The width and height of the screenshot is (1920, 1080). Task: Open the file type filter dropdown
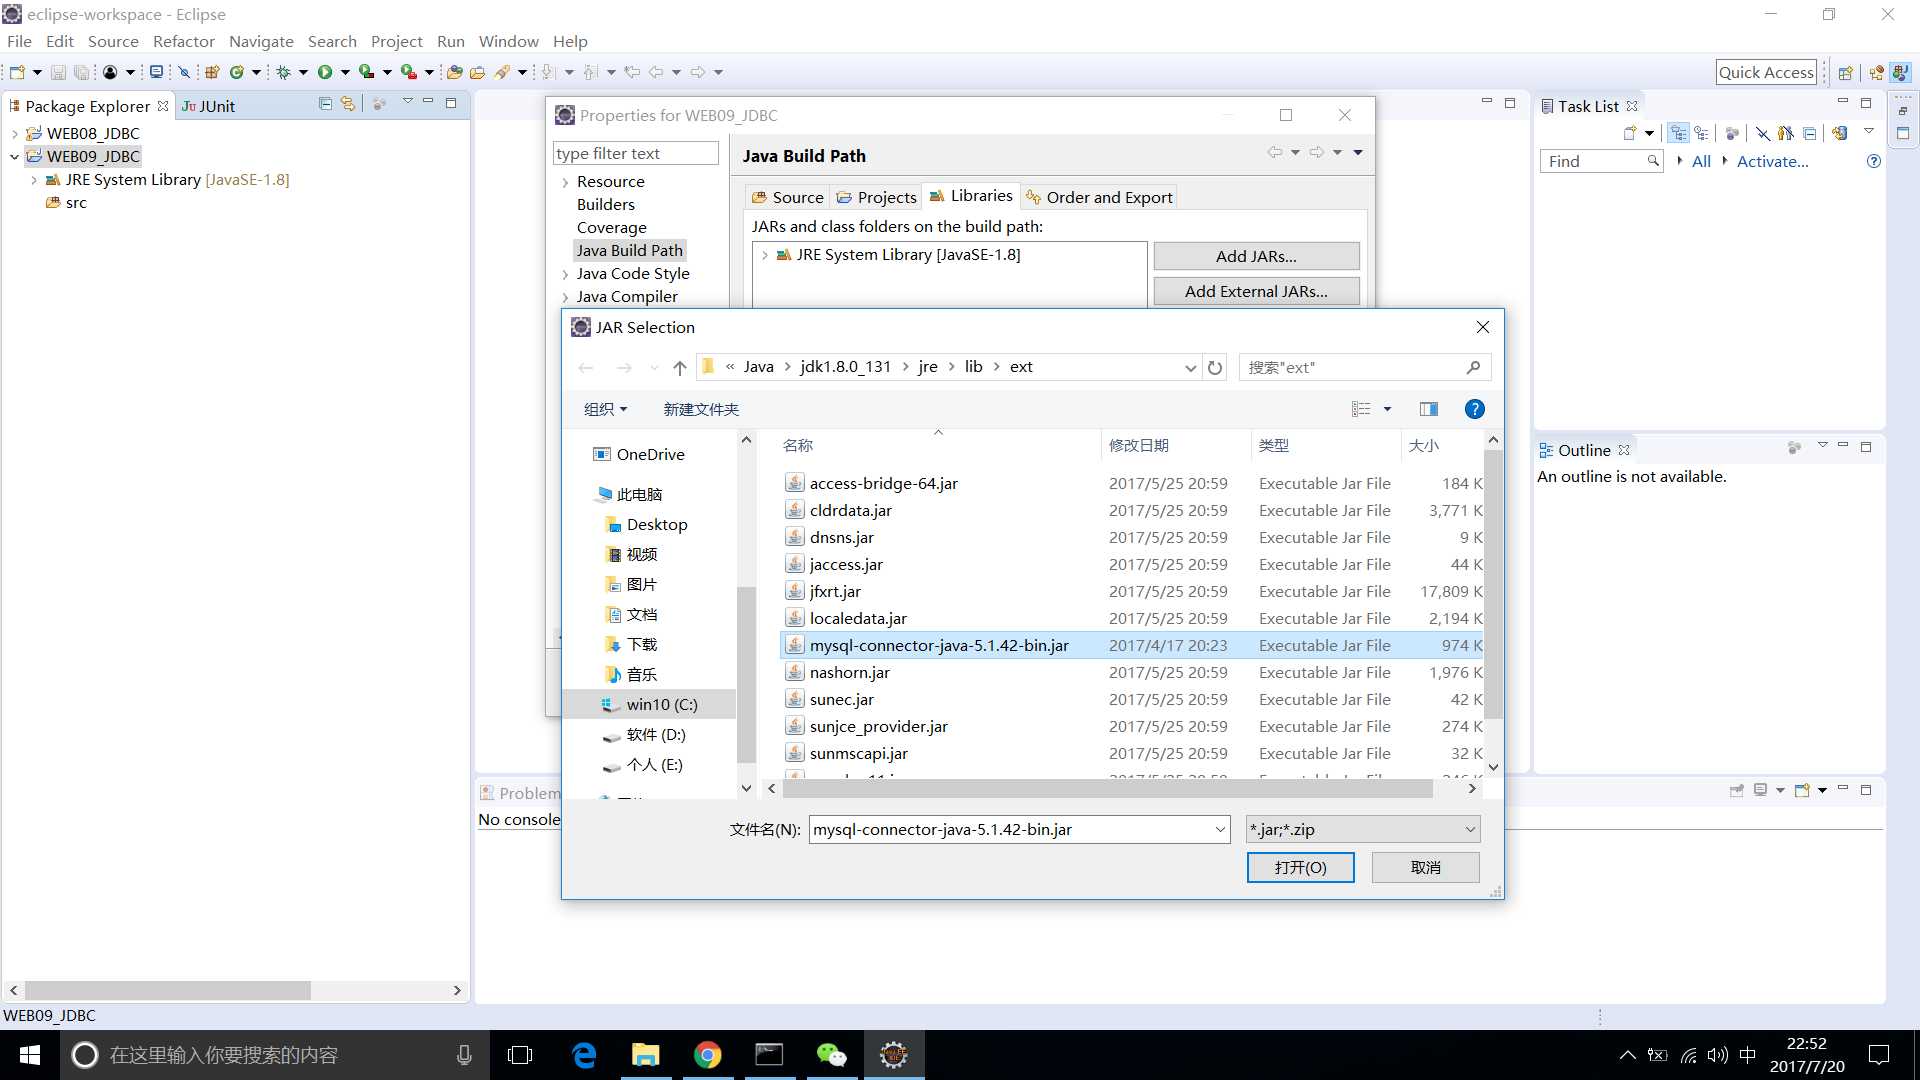pyautogui.click(x=1470, y=829)
